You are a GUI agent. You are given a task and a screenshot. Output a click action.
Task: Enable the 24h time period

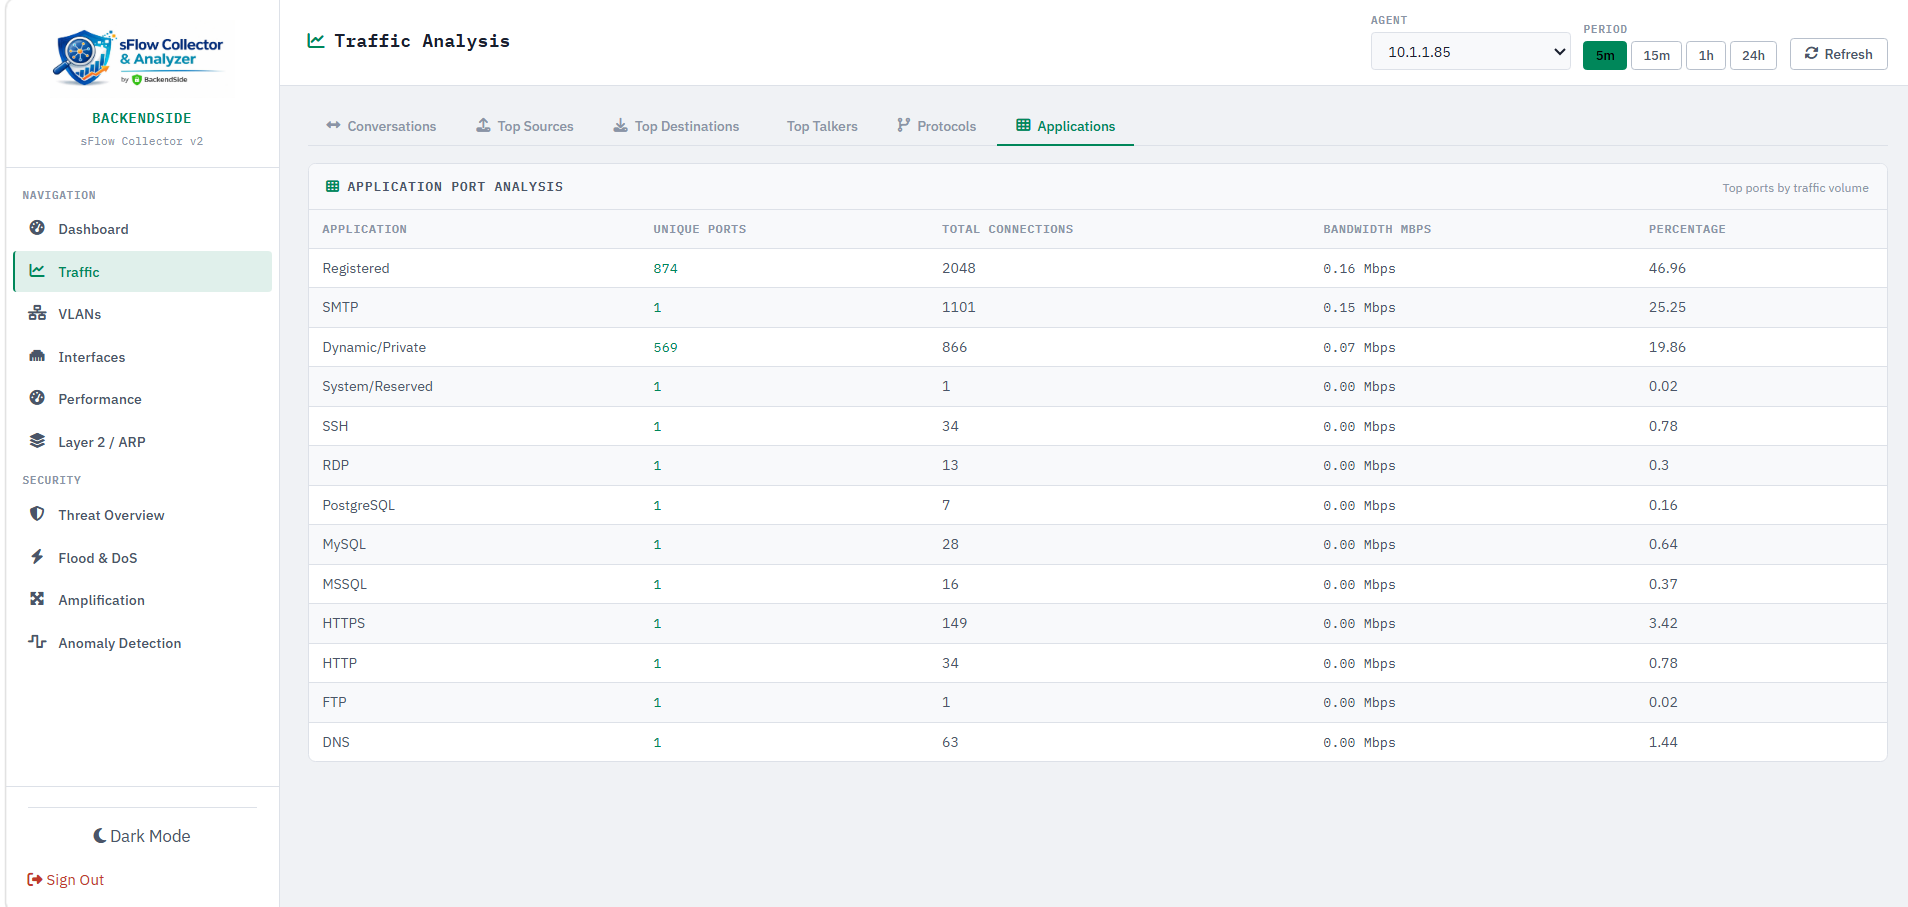(x=1753, y=55)
